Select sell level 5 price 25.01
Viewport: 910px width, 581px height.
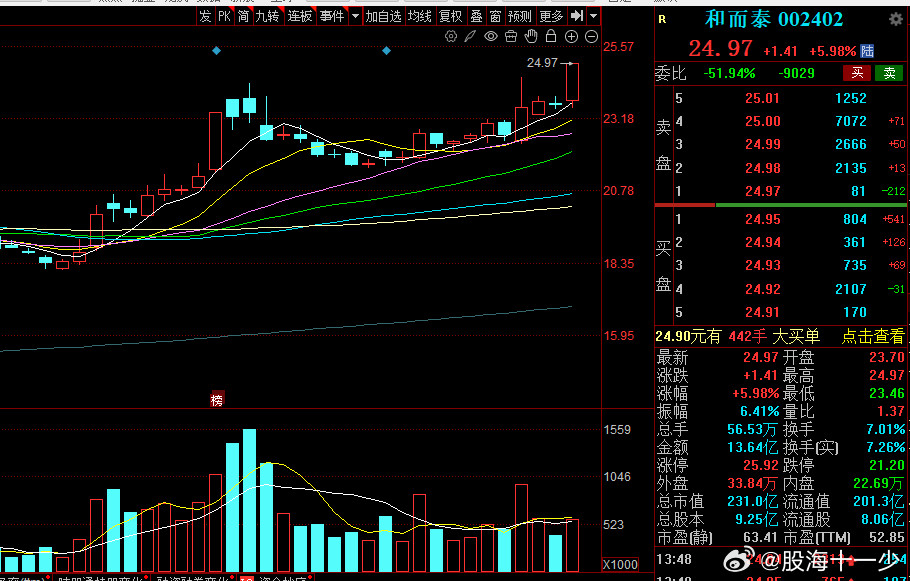(762, 98)
